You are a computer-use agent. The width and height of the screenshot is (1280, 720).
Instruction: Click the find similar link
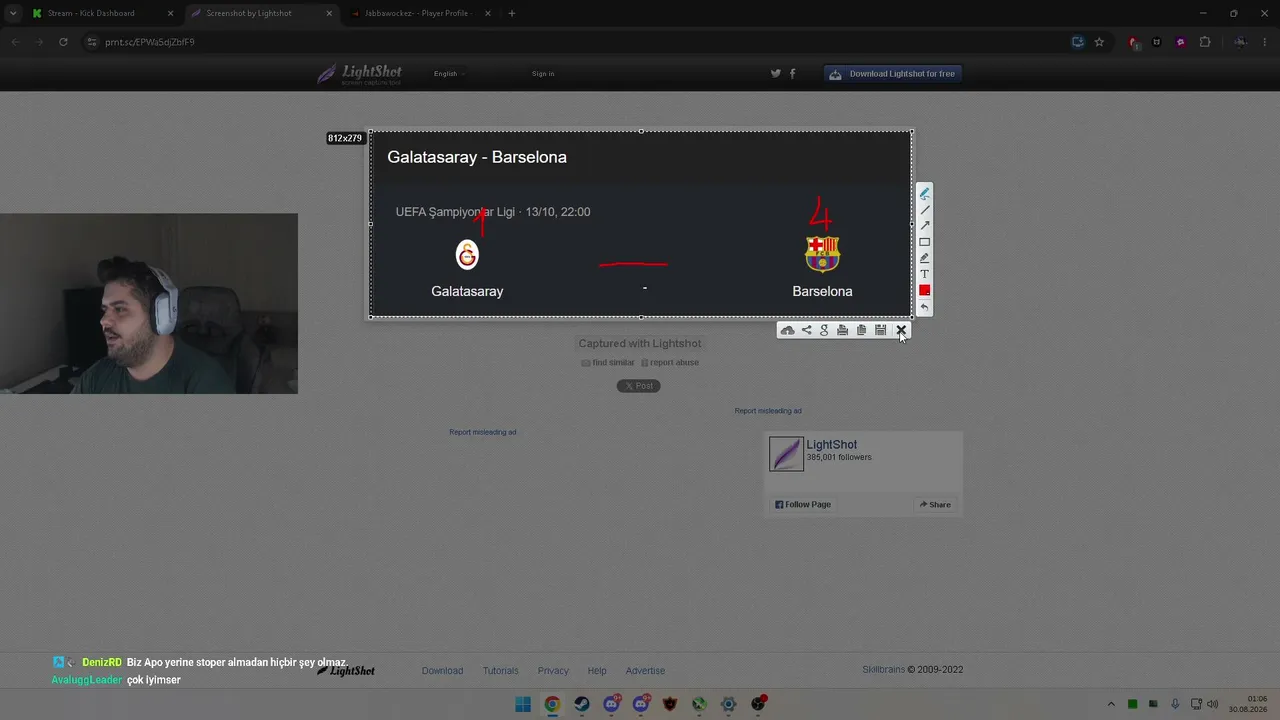click(608, 362)
